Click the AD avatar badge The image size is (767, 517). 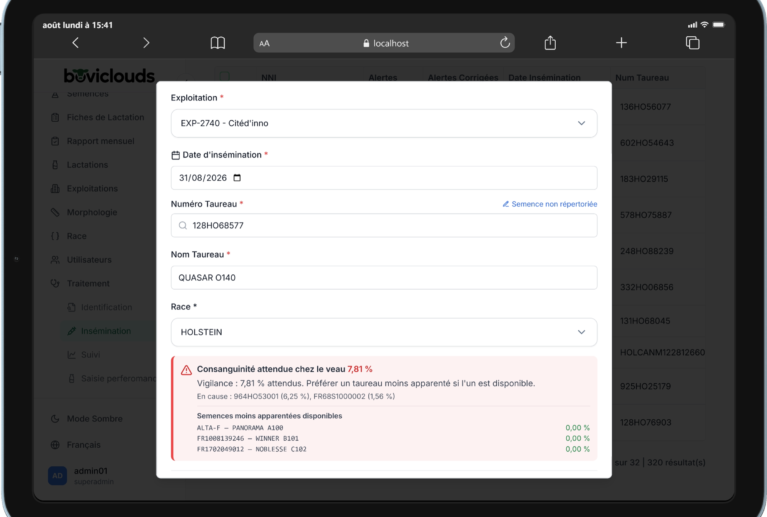57,475
